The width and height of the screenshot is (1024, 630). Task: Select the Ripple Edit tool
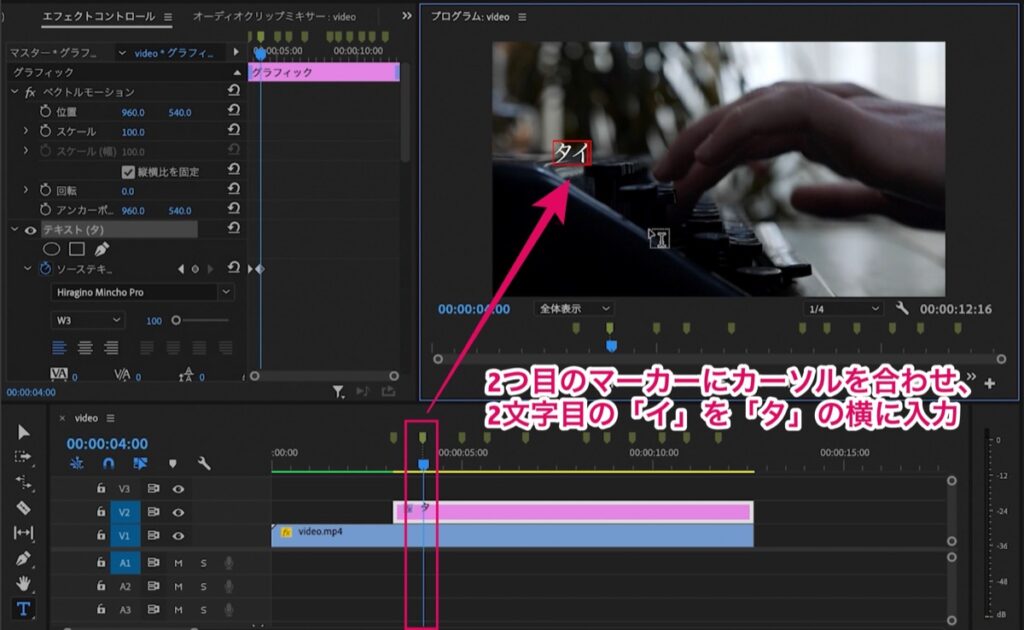(x=24, y=482)
